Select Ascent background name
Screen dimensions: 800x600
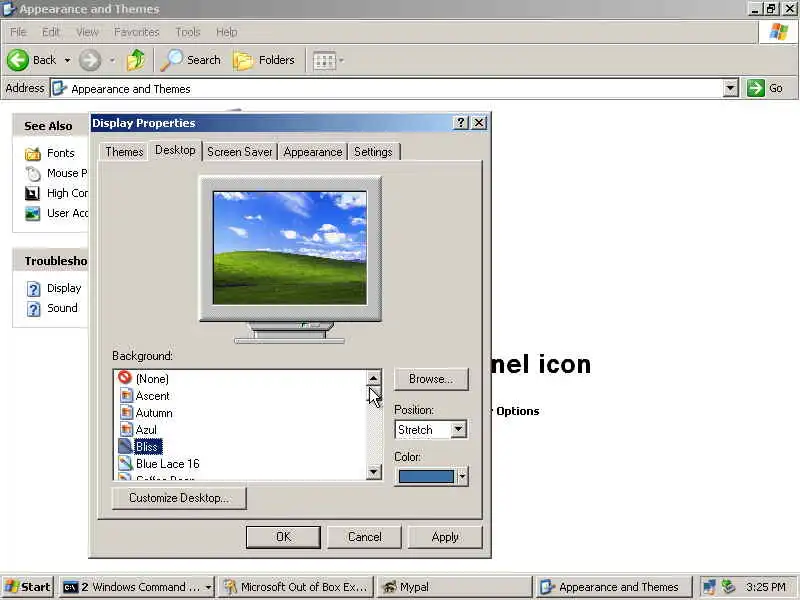[152, 396]
